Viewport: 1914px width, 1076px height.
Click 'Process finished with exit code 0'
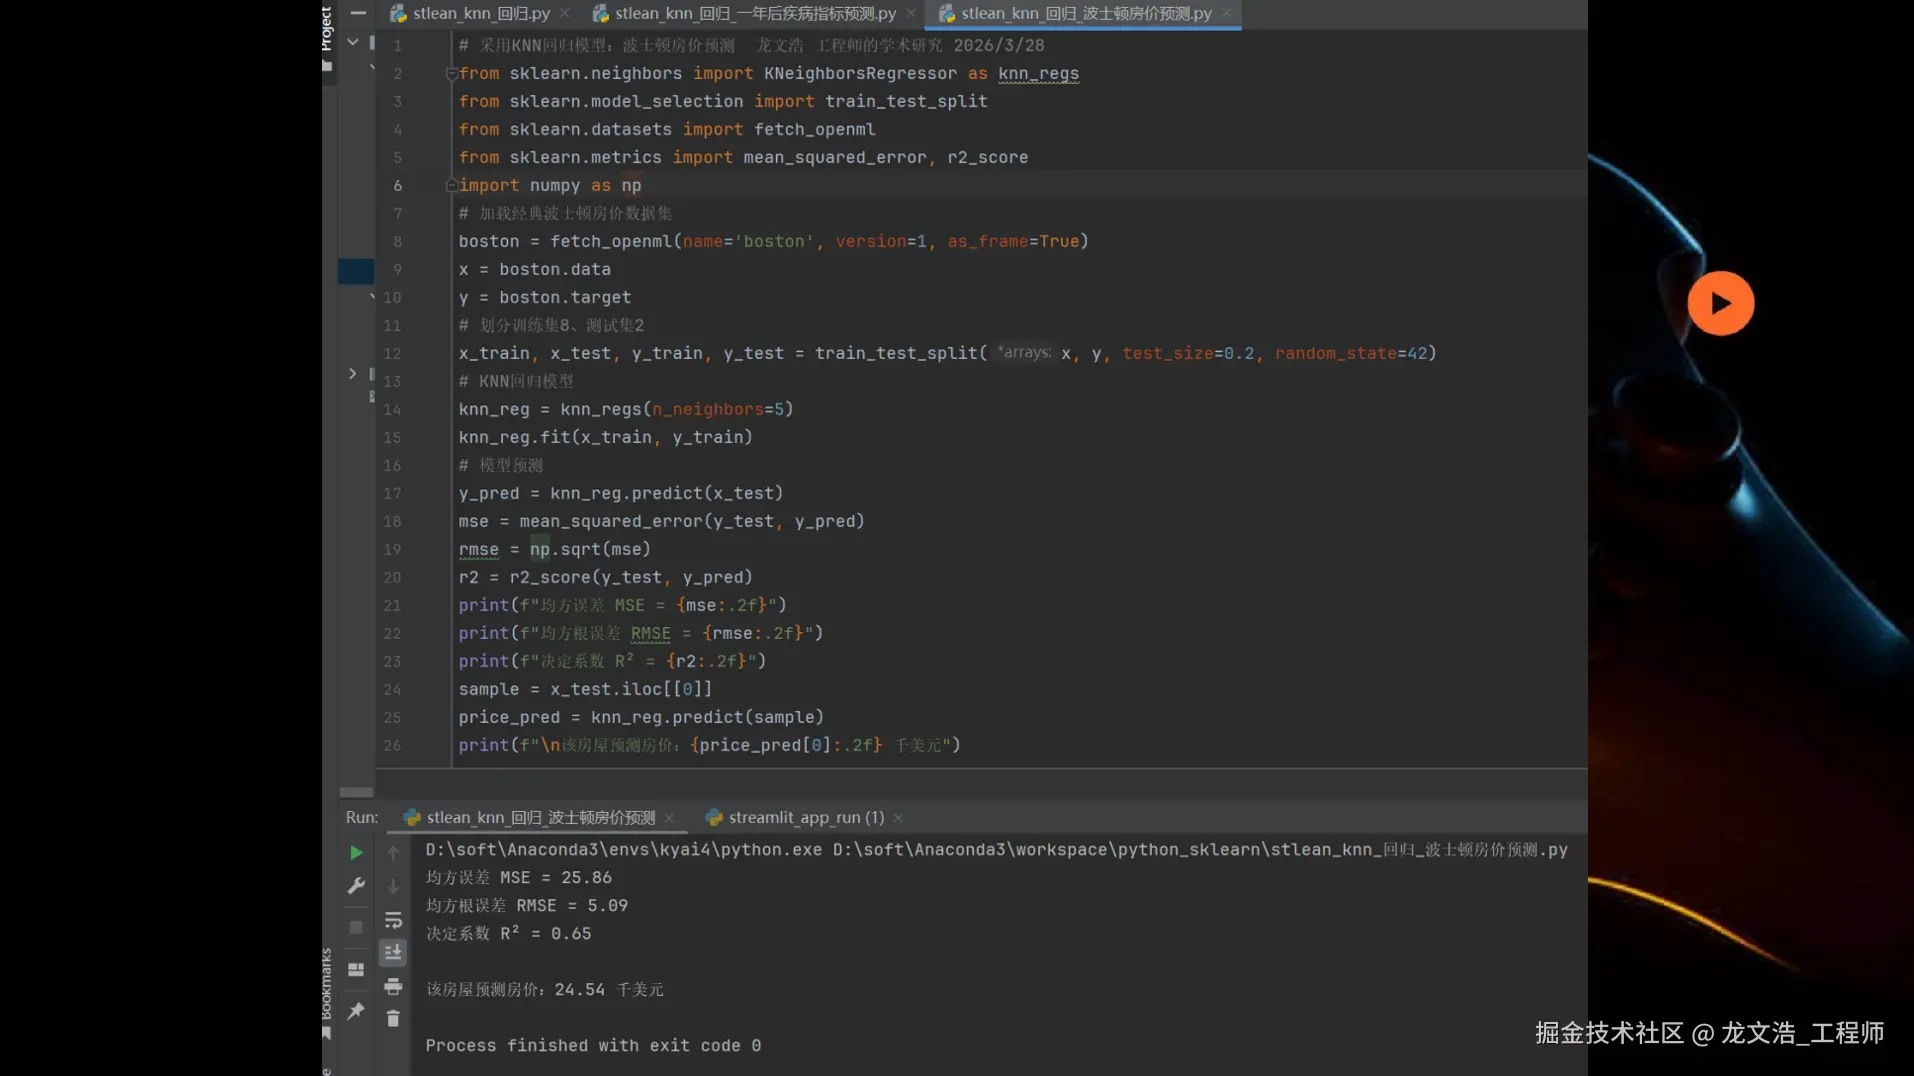coord(593,1046)
